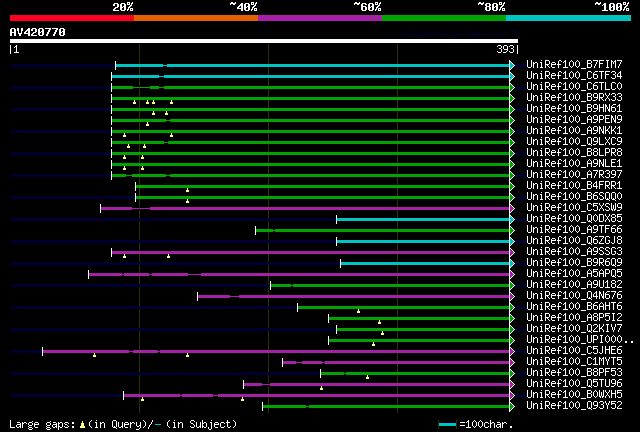Image resolution: width=640 pixels, height=432 pixels.
Task: Click the cyan ~100% identity color bar
Action: pyautogui.click(x=568, y=18)
